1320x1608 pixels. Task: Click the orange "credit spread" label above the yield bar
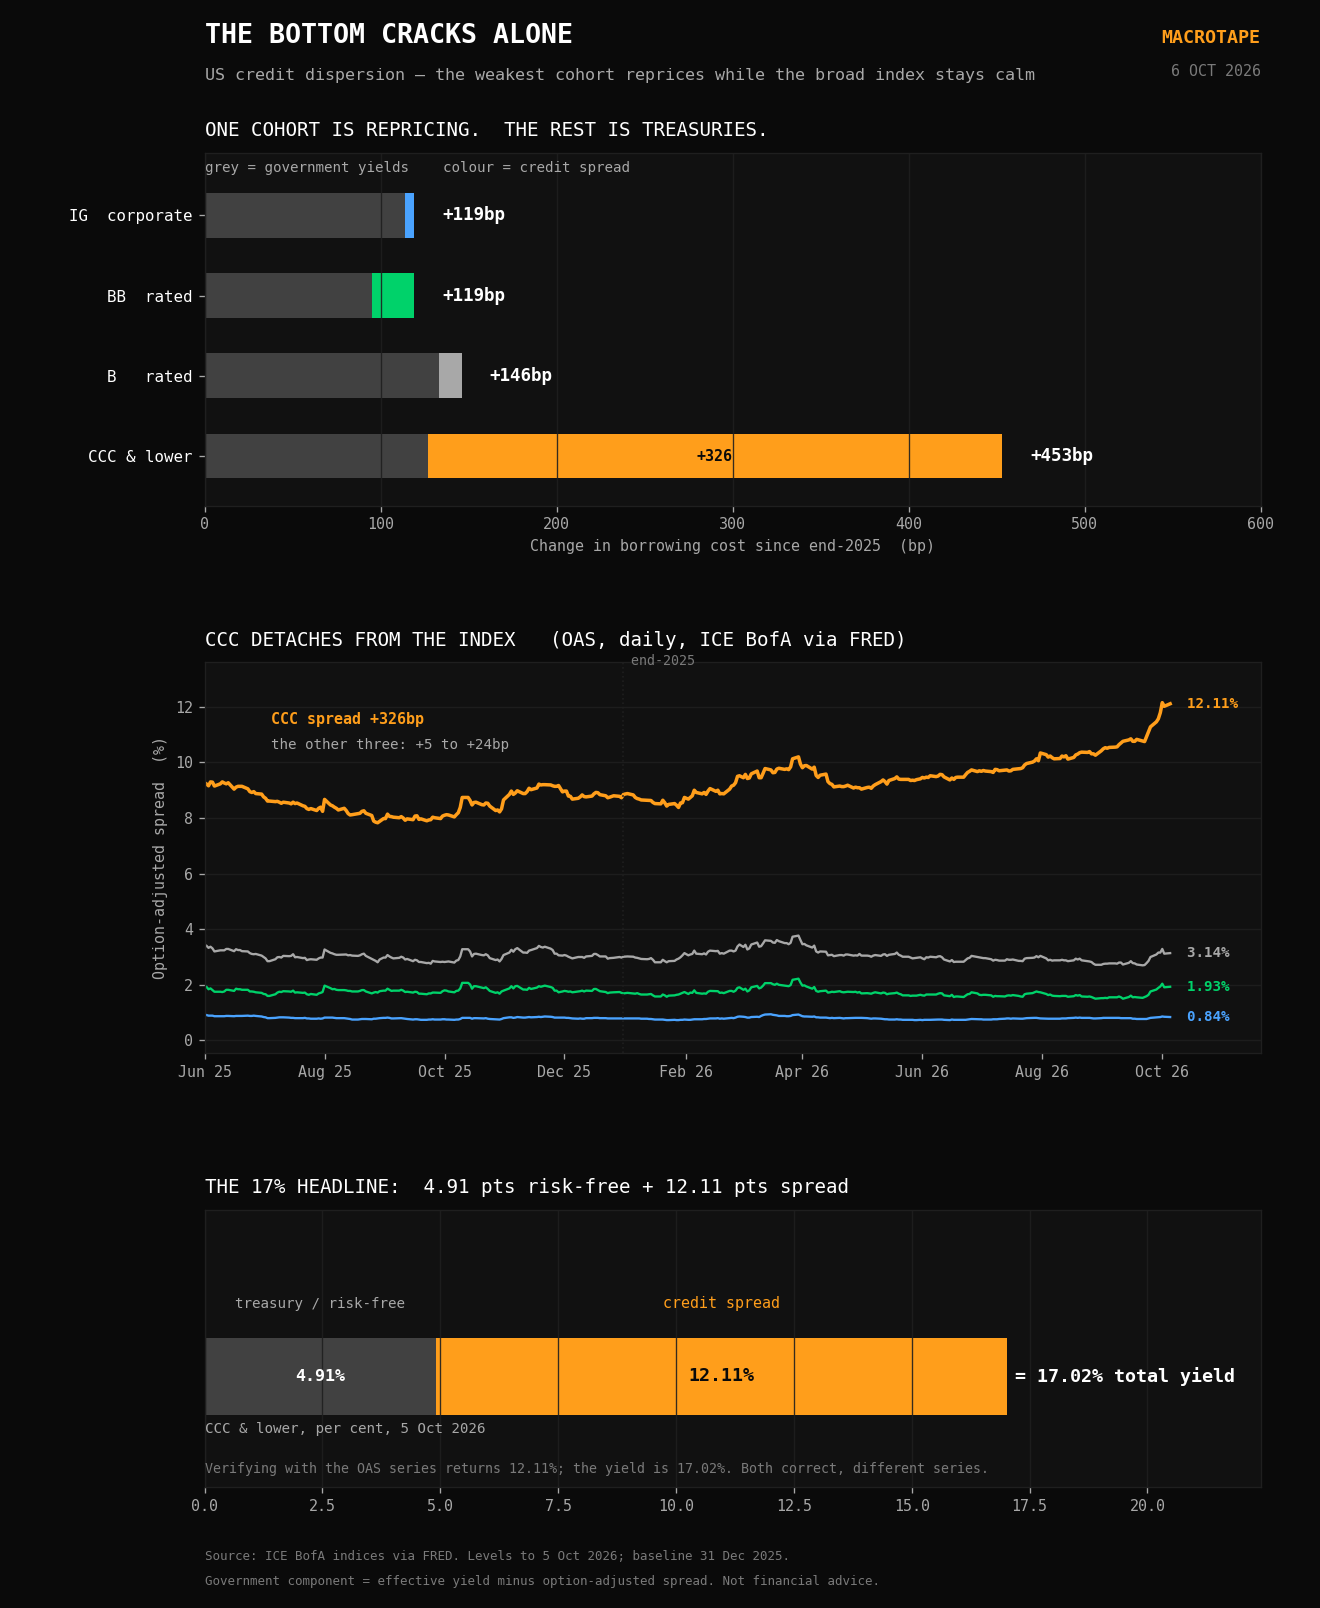coord(721,1304)
